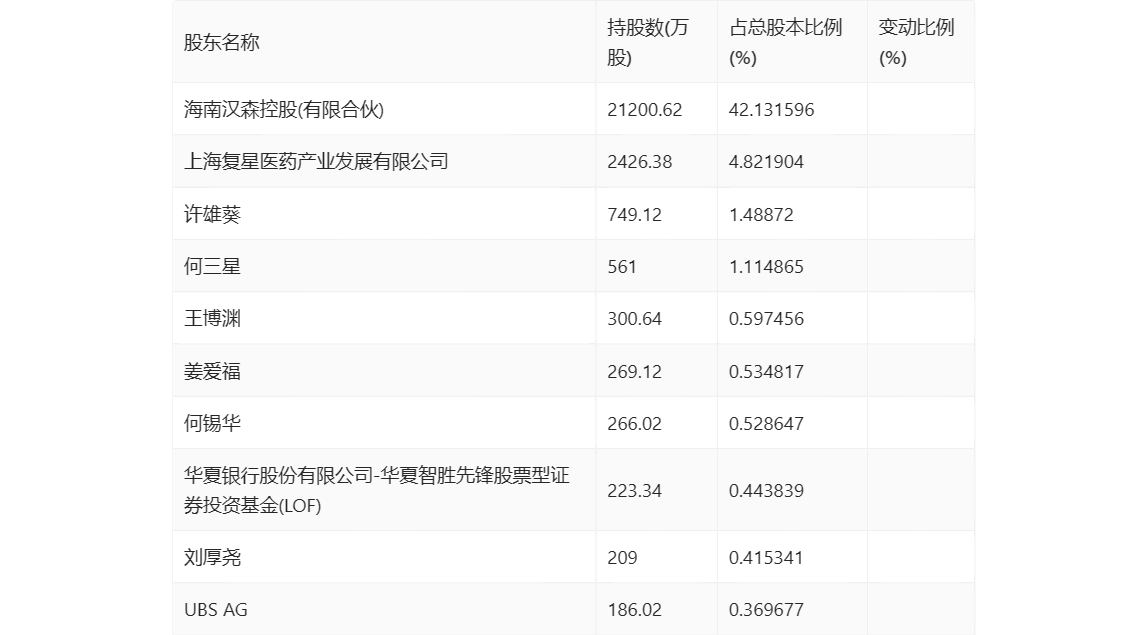
Task: Click percentage 0.443839
Action: point(766,491)
